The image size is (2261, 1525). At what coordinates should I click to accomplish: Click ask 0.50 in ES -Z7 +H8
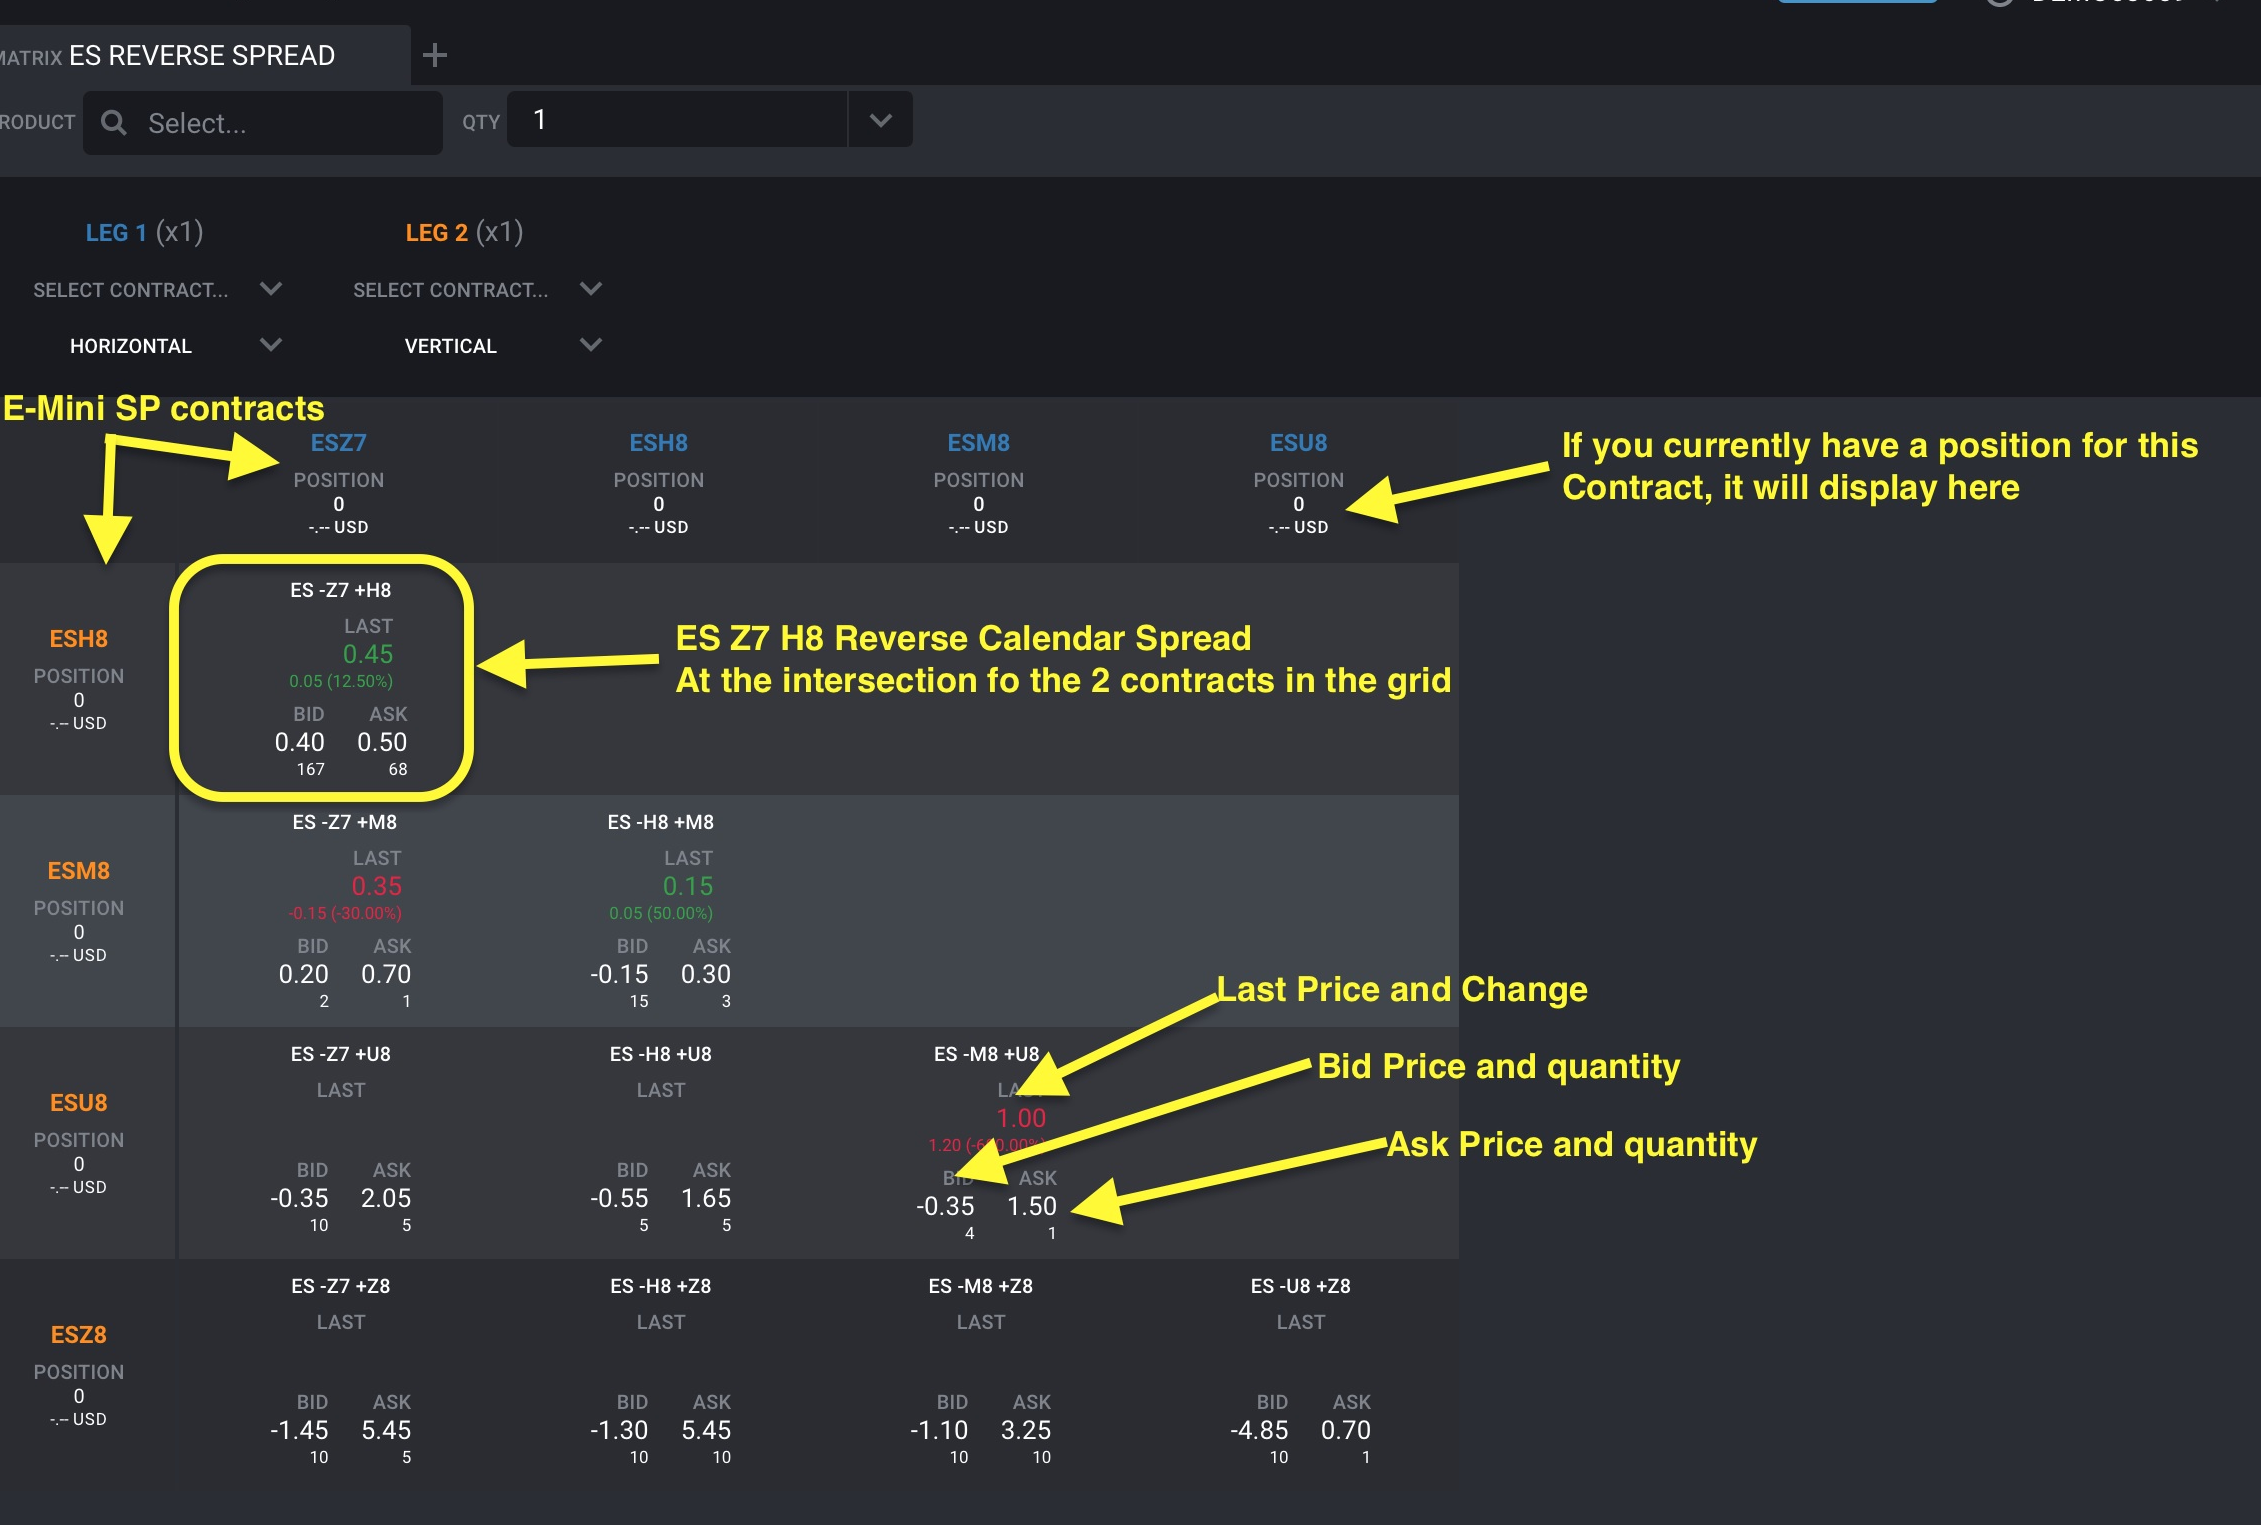pyautogui.click(x=382, y=742)
